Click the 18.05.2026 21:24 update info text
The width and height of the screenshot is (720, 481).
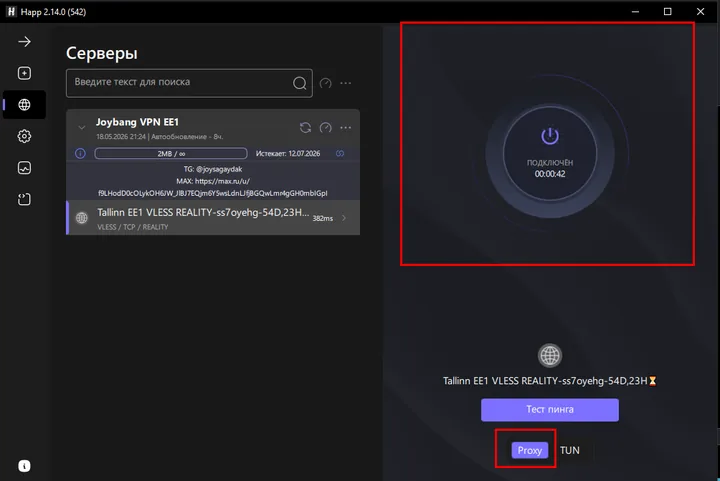159,137
